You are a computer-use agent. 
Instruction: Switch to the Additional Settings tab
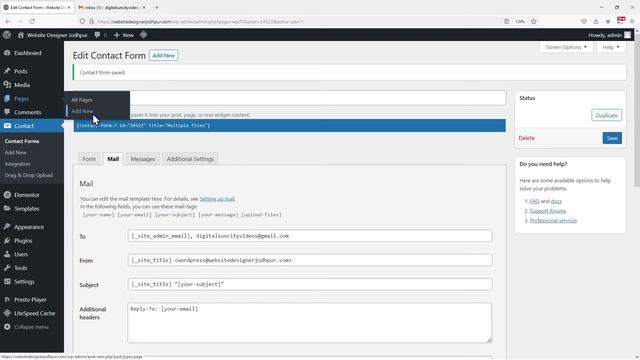(x=190, y=159)
